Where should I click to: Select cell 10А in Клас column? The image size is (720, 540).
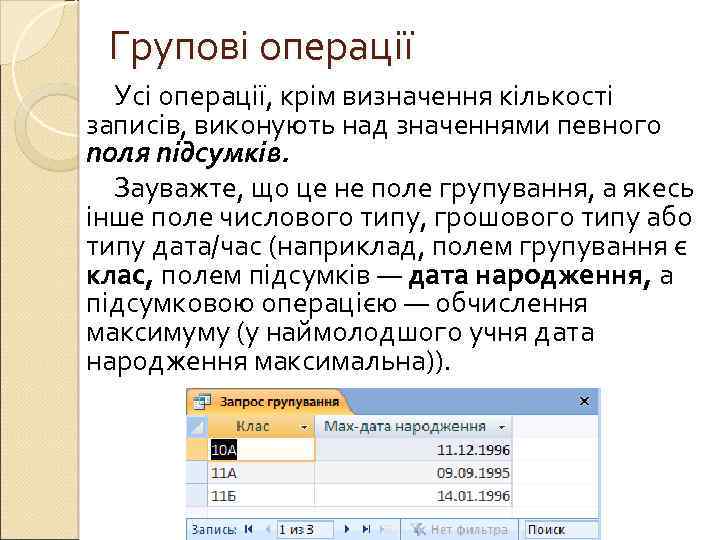(x=261, y=449)
